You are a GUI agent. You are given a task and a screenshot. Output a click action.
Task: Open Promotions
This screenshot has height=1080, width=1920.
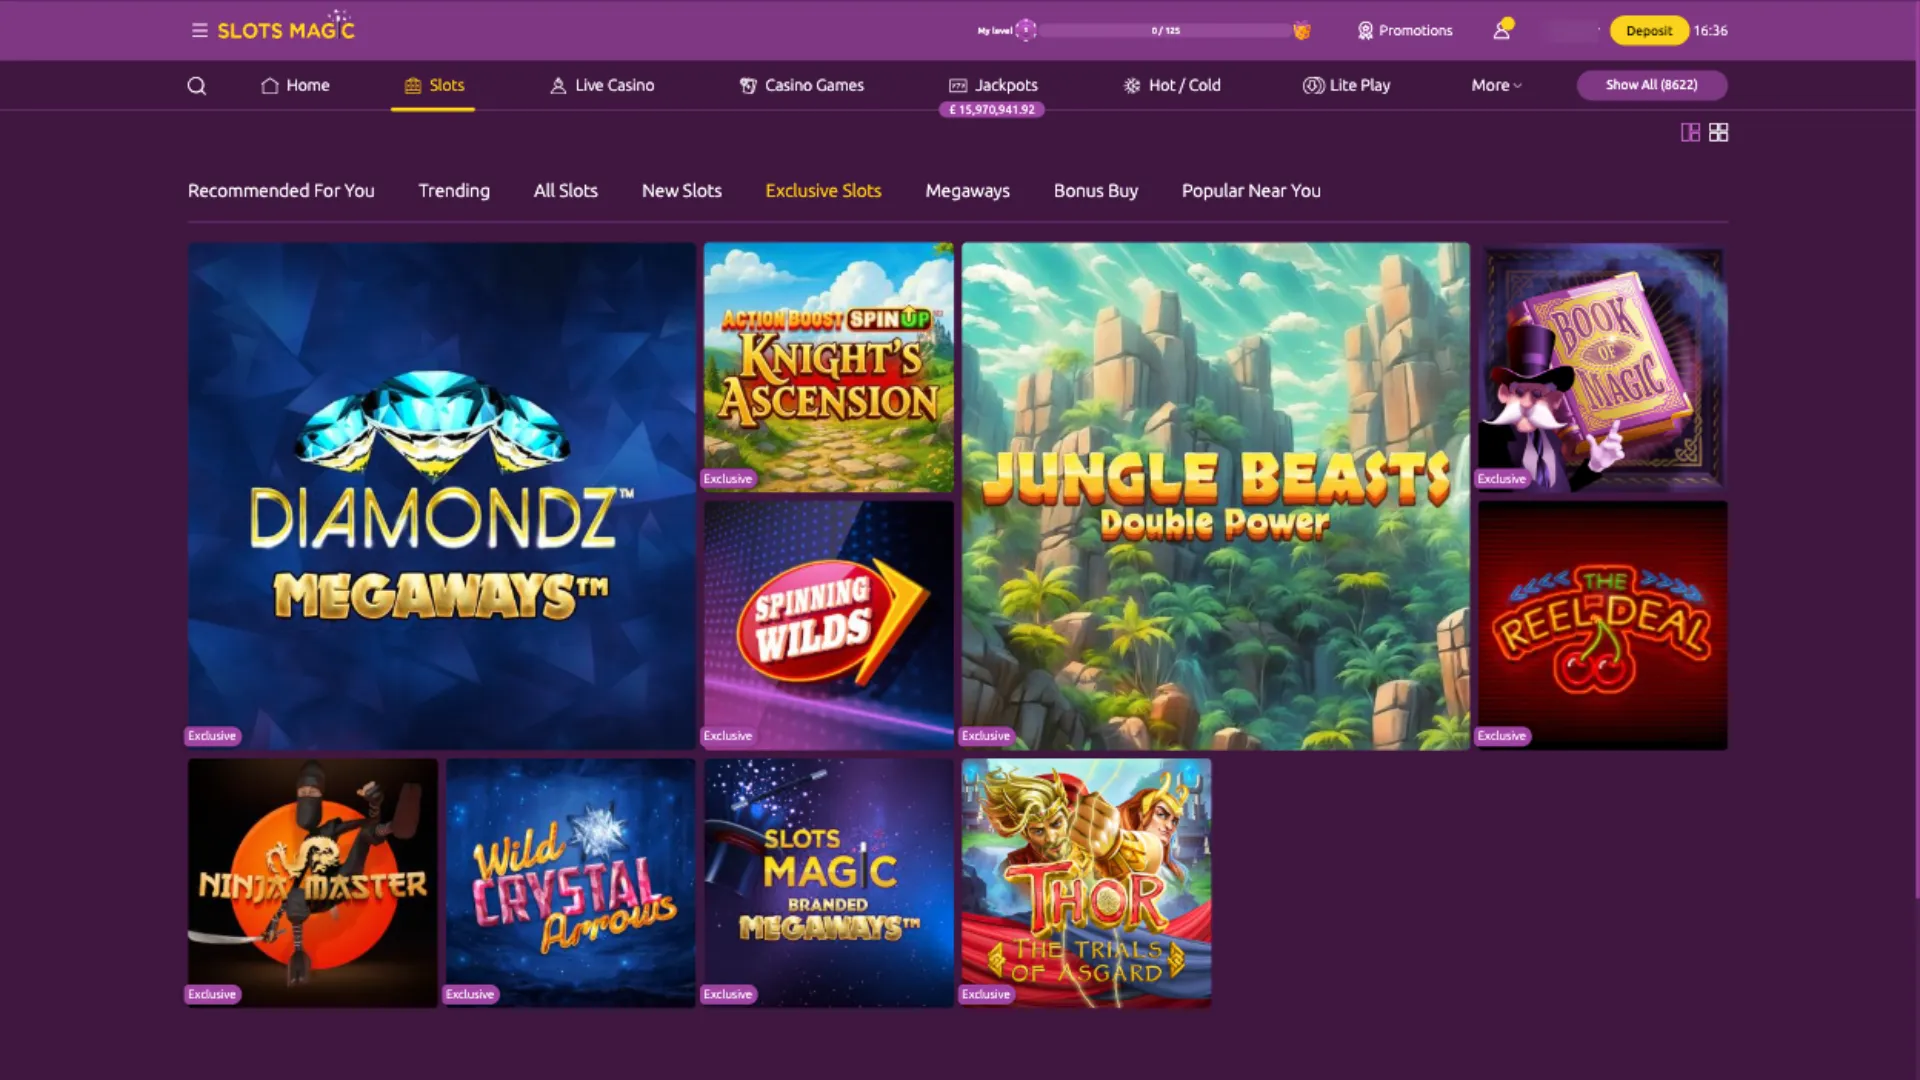pyautogui.click(x=1404, y=30)
